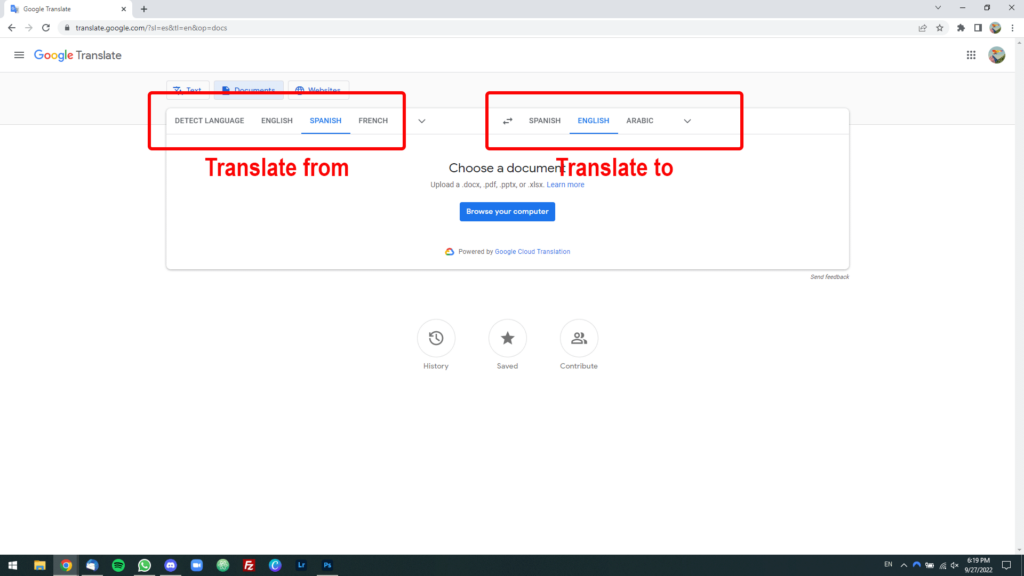Open translation History
Screen dimensions: 1024x576
click(436, 338)
